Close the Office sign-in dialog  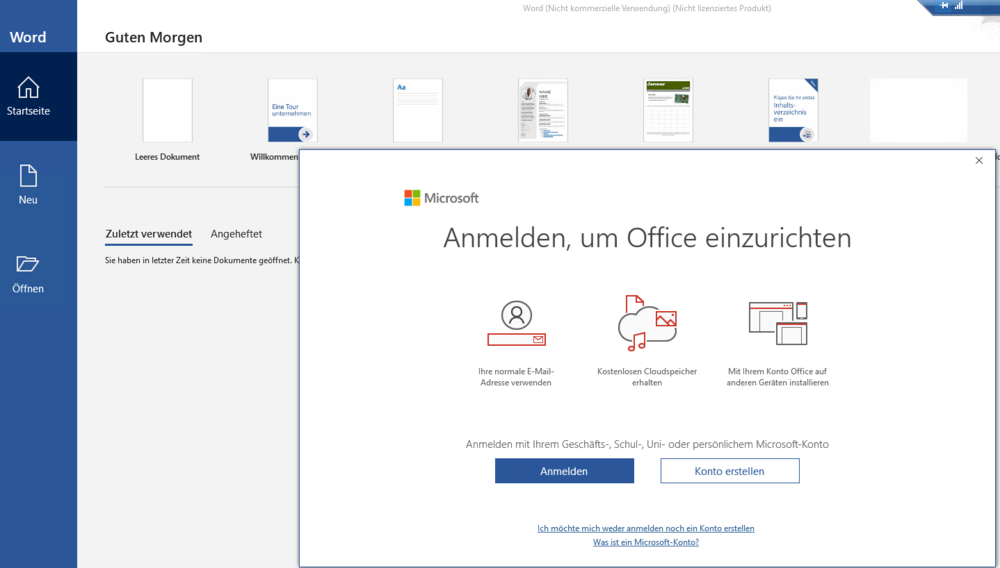(979, 160)
